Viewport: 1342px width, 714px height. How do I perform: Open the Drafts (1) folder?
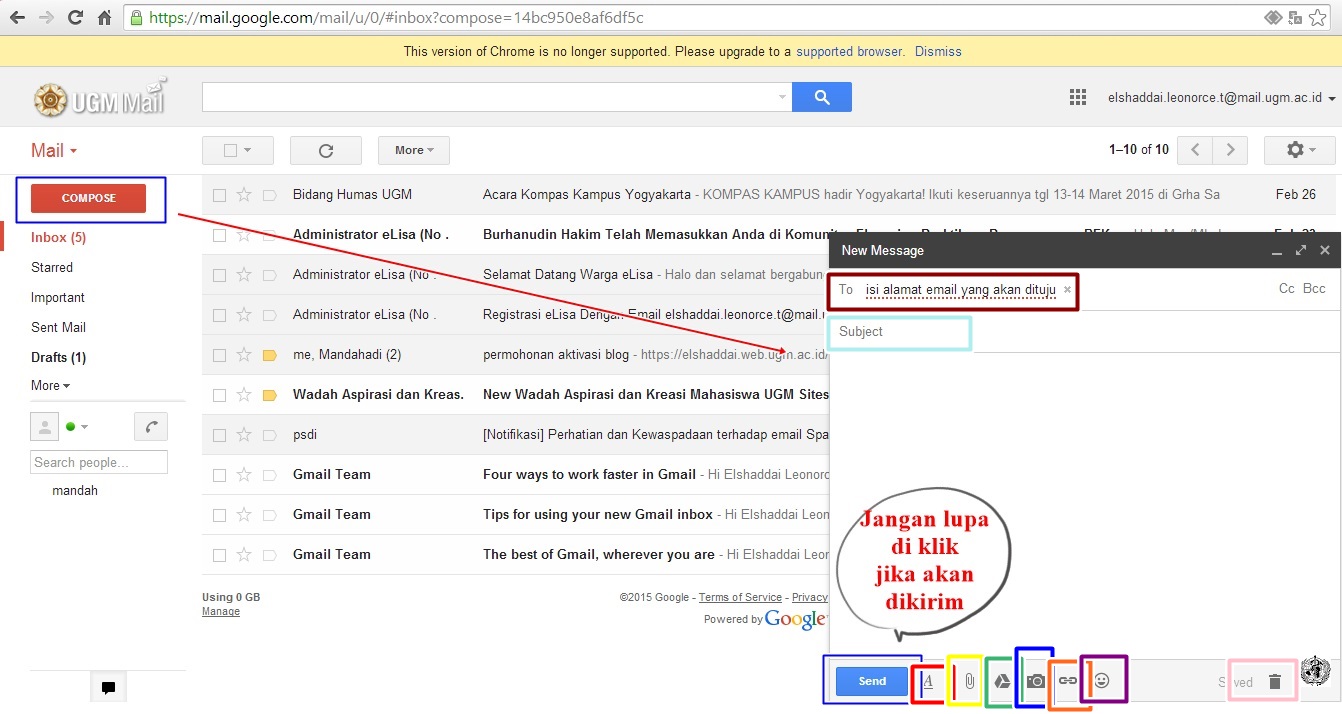coord(58,358)
